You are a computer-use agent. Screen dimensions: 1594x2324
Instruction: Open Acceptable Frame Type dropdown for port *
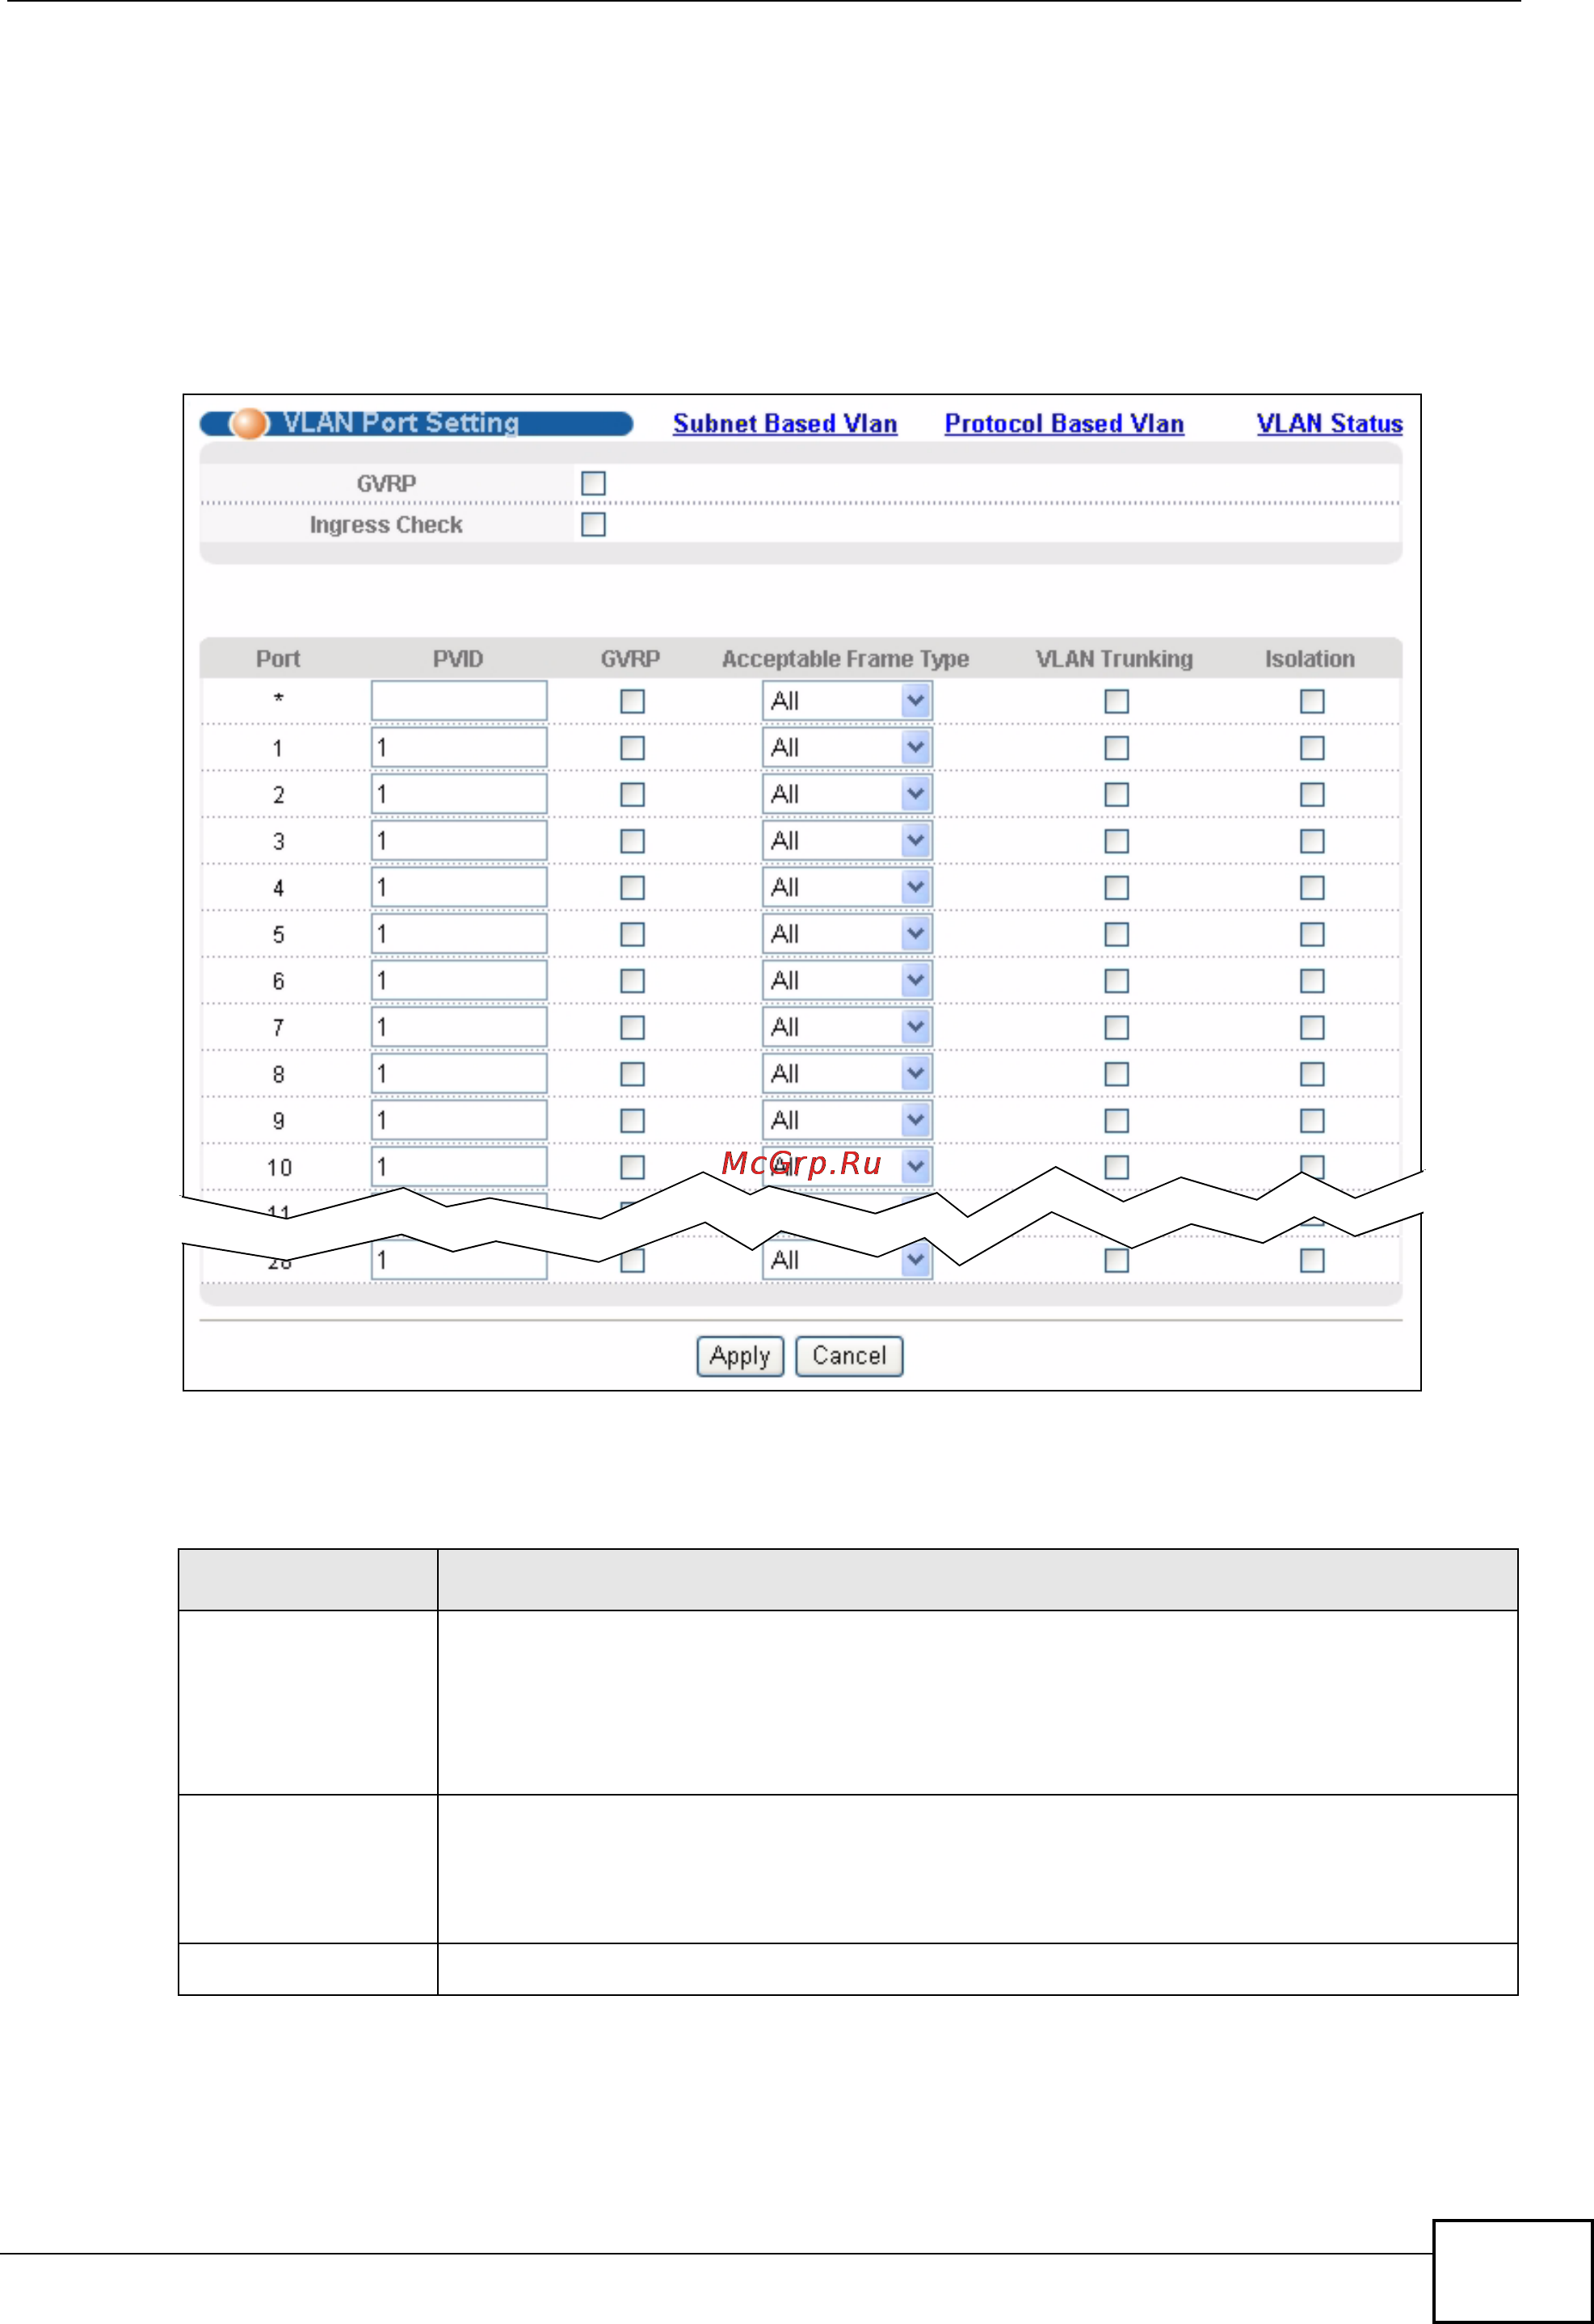(847, 701)
